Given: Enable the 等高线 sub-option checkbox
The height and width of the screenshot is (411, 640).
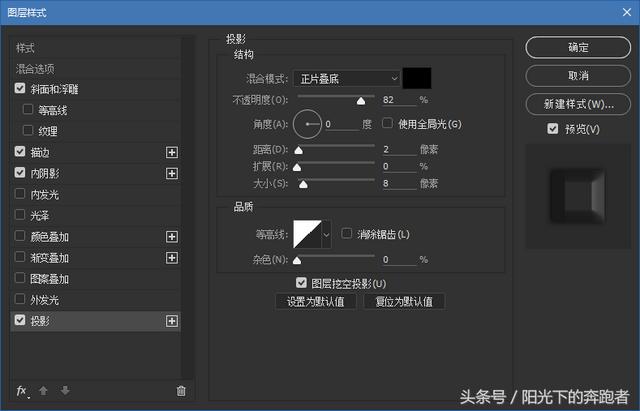Looking at the screenshot, I should (28, 109).
